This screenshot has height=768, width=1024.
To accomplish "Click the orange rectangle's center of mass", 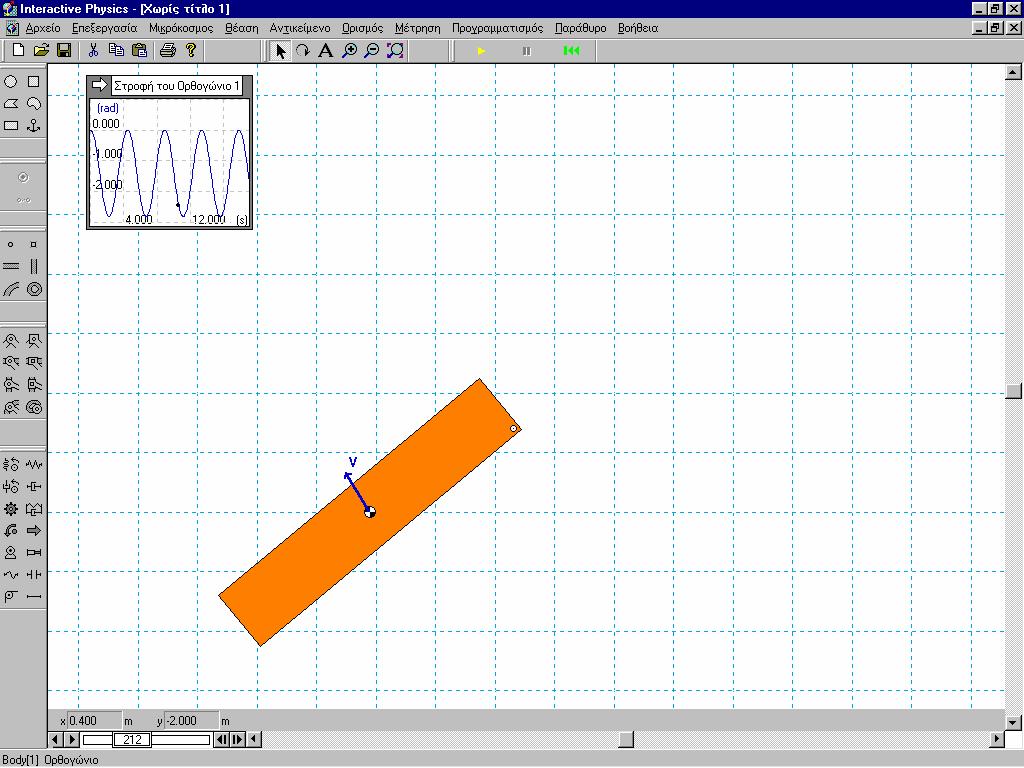I will pos(370,512).
